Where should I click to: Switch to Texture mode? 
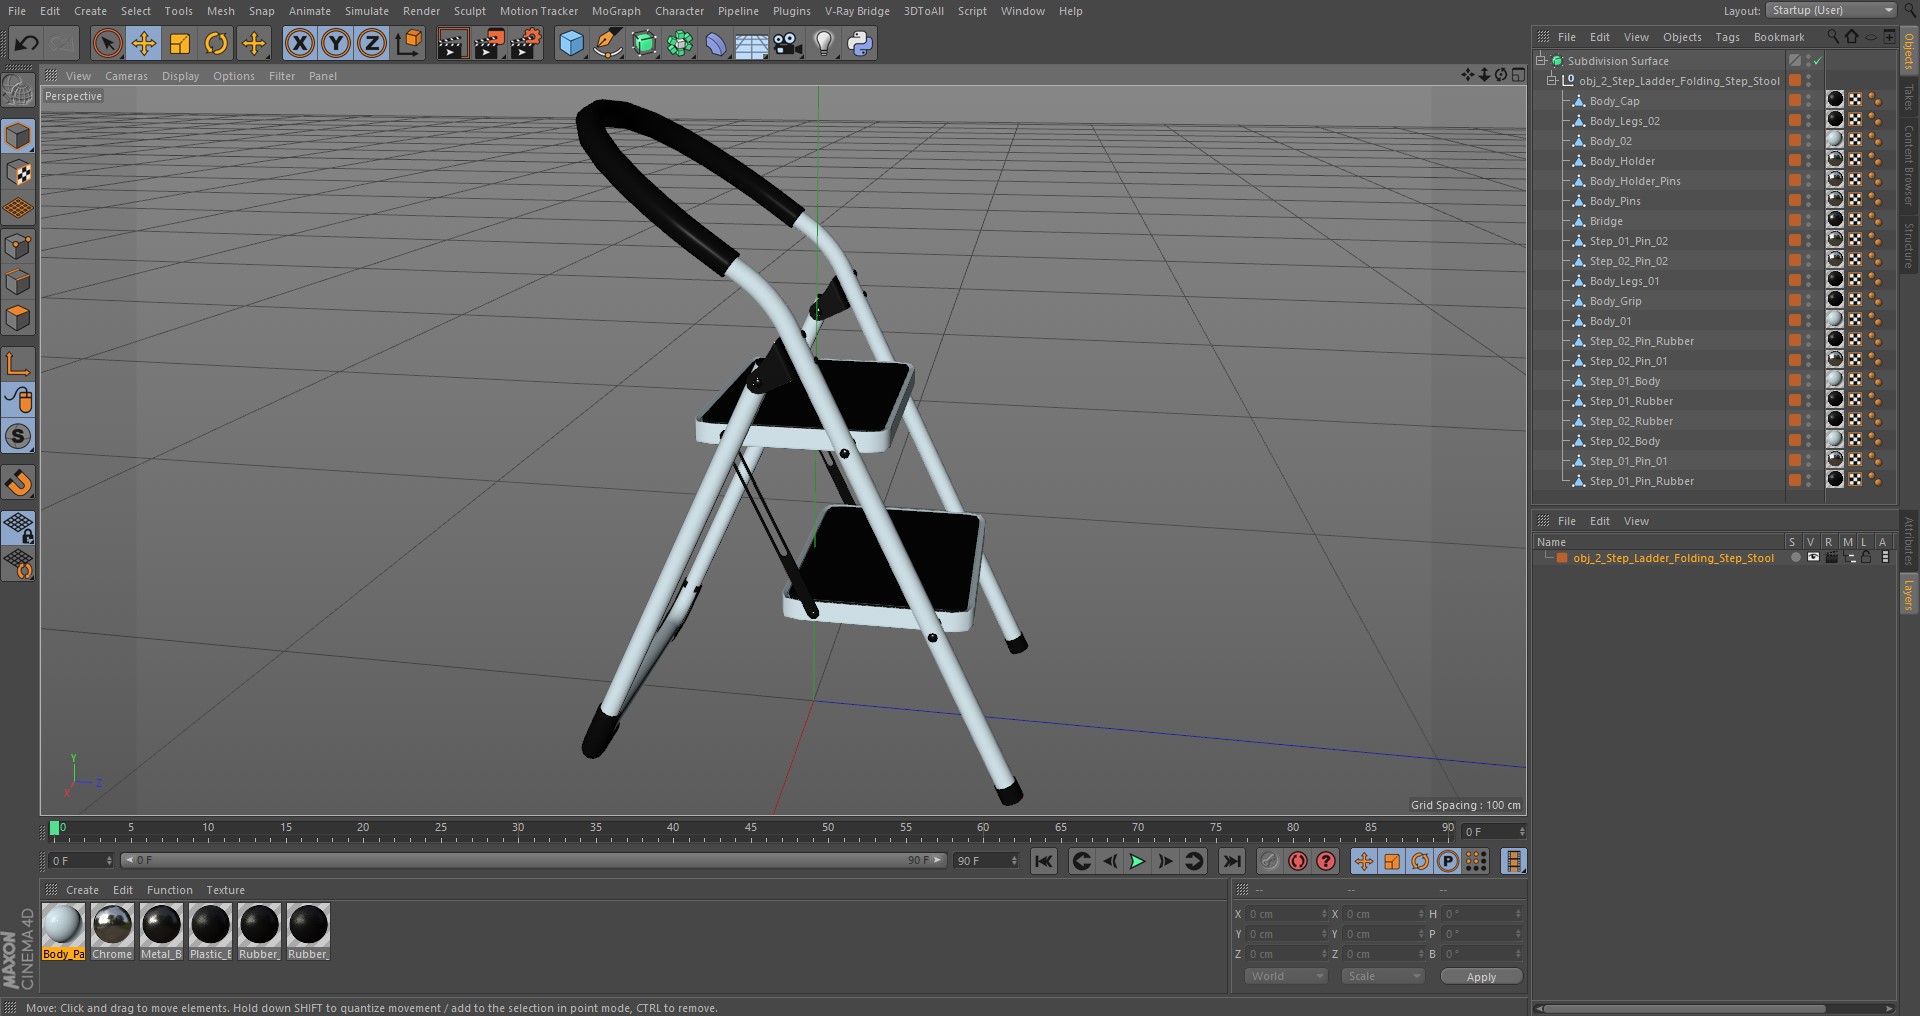click(18, 173)
